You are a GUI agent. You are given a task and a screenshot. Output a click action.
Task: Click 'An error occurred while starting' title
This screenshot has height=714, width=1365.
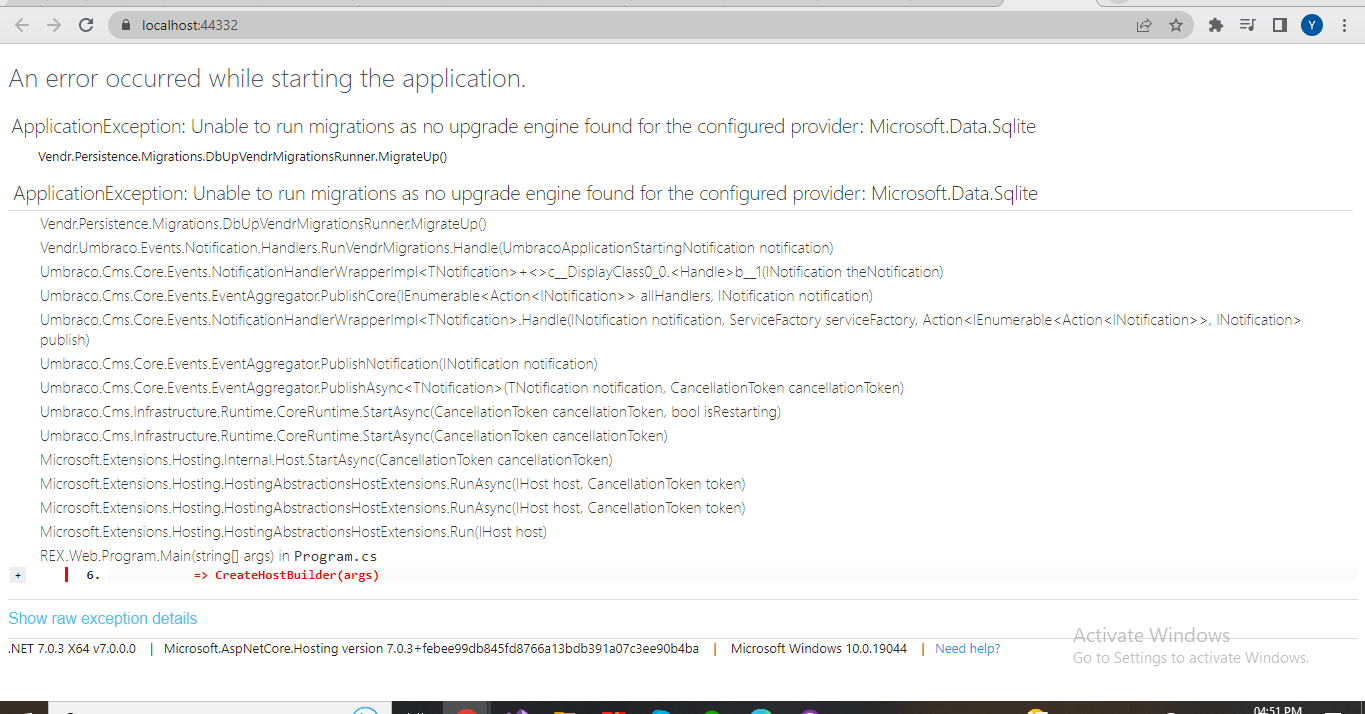(x=267, y=79)
